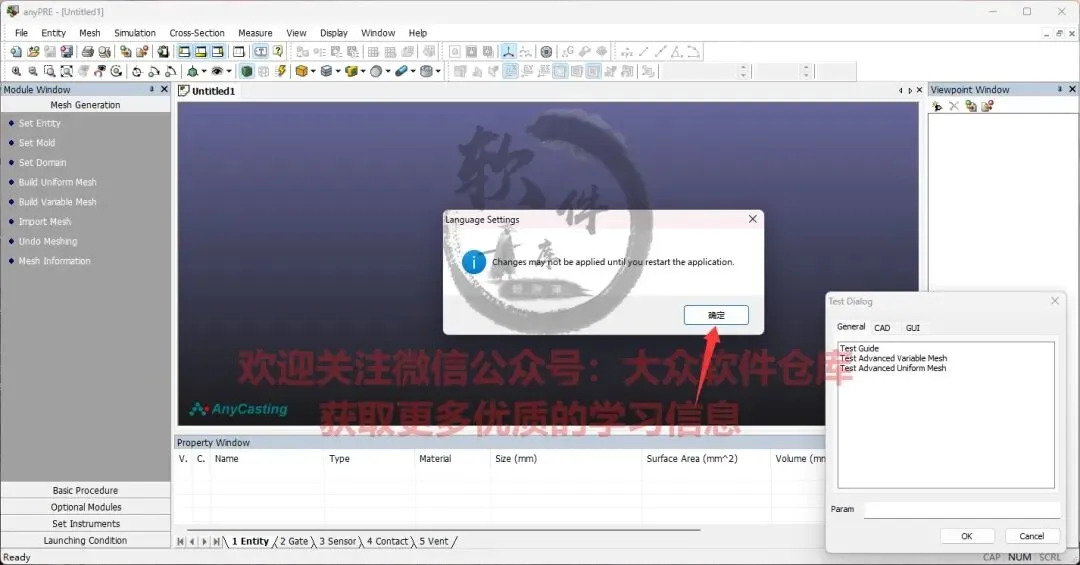1080x565 pixels.
Task: Click the blue cylinder primitive icon
Action: tap(401, 71)
